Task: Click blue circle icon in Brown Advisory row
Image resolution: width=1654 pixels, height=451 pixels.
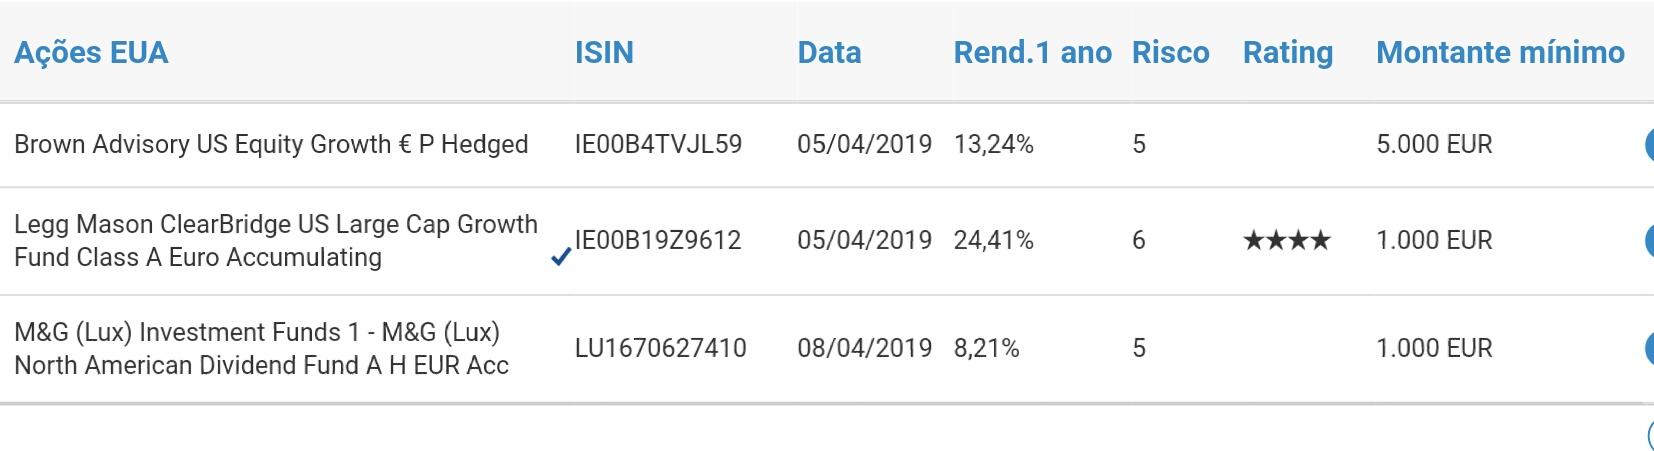Action: pos(1648,145)
